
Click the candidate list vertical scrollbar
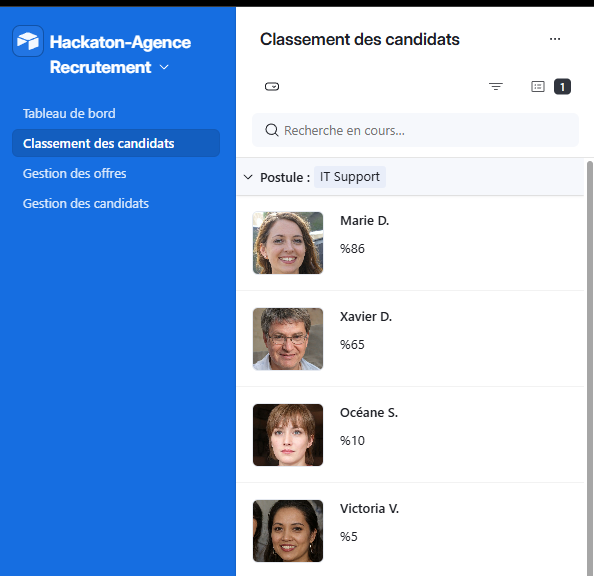click(590, 368)
